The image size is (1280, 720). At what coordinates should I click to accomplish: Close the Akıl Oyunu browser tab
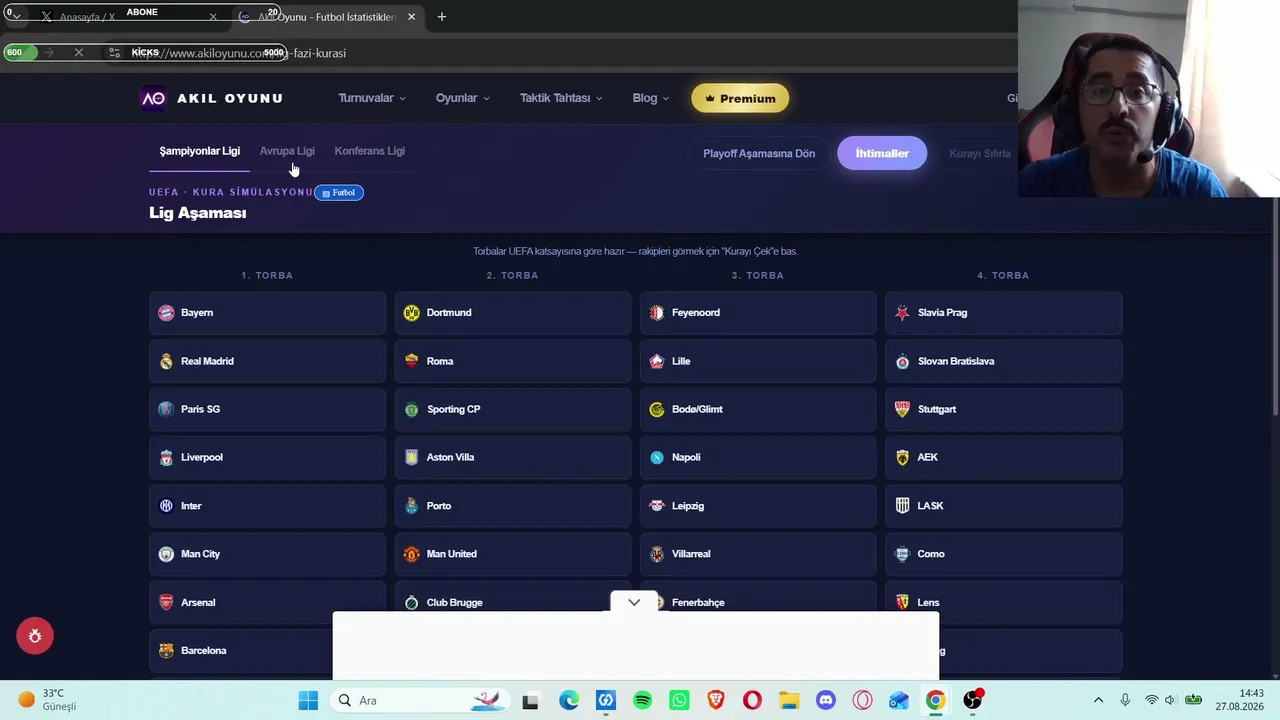[411, 17]
